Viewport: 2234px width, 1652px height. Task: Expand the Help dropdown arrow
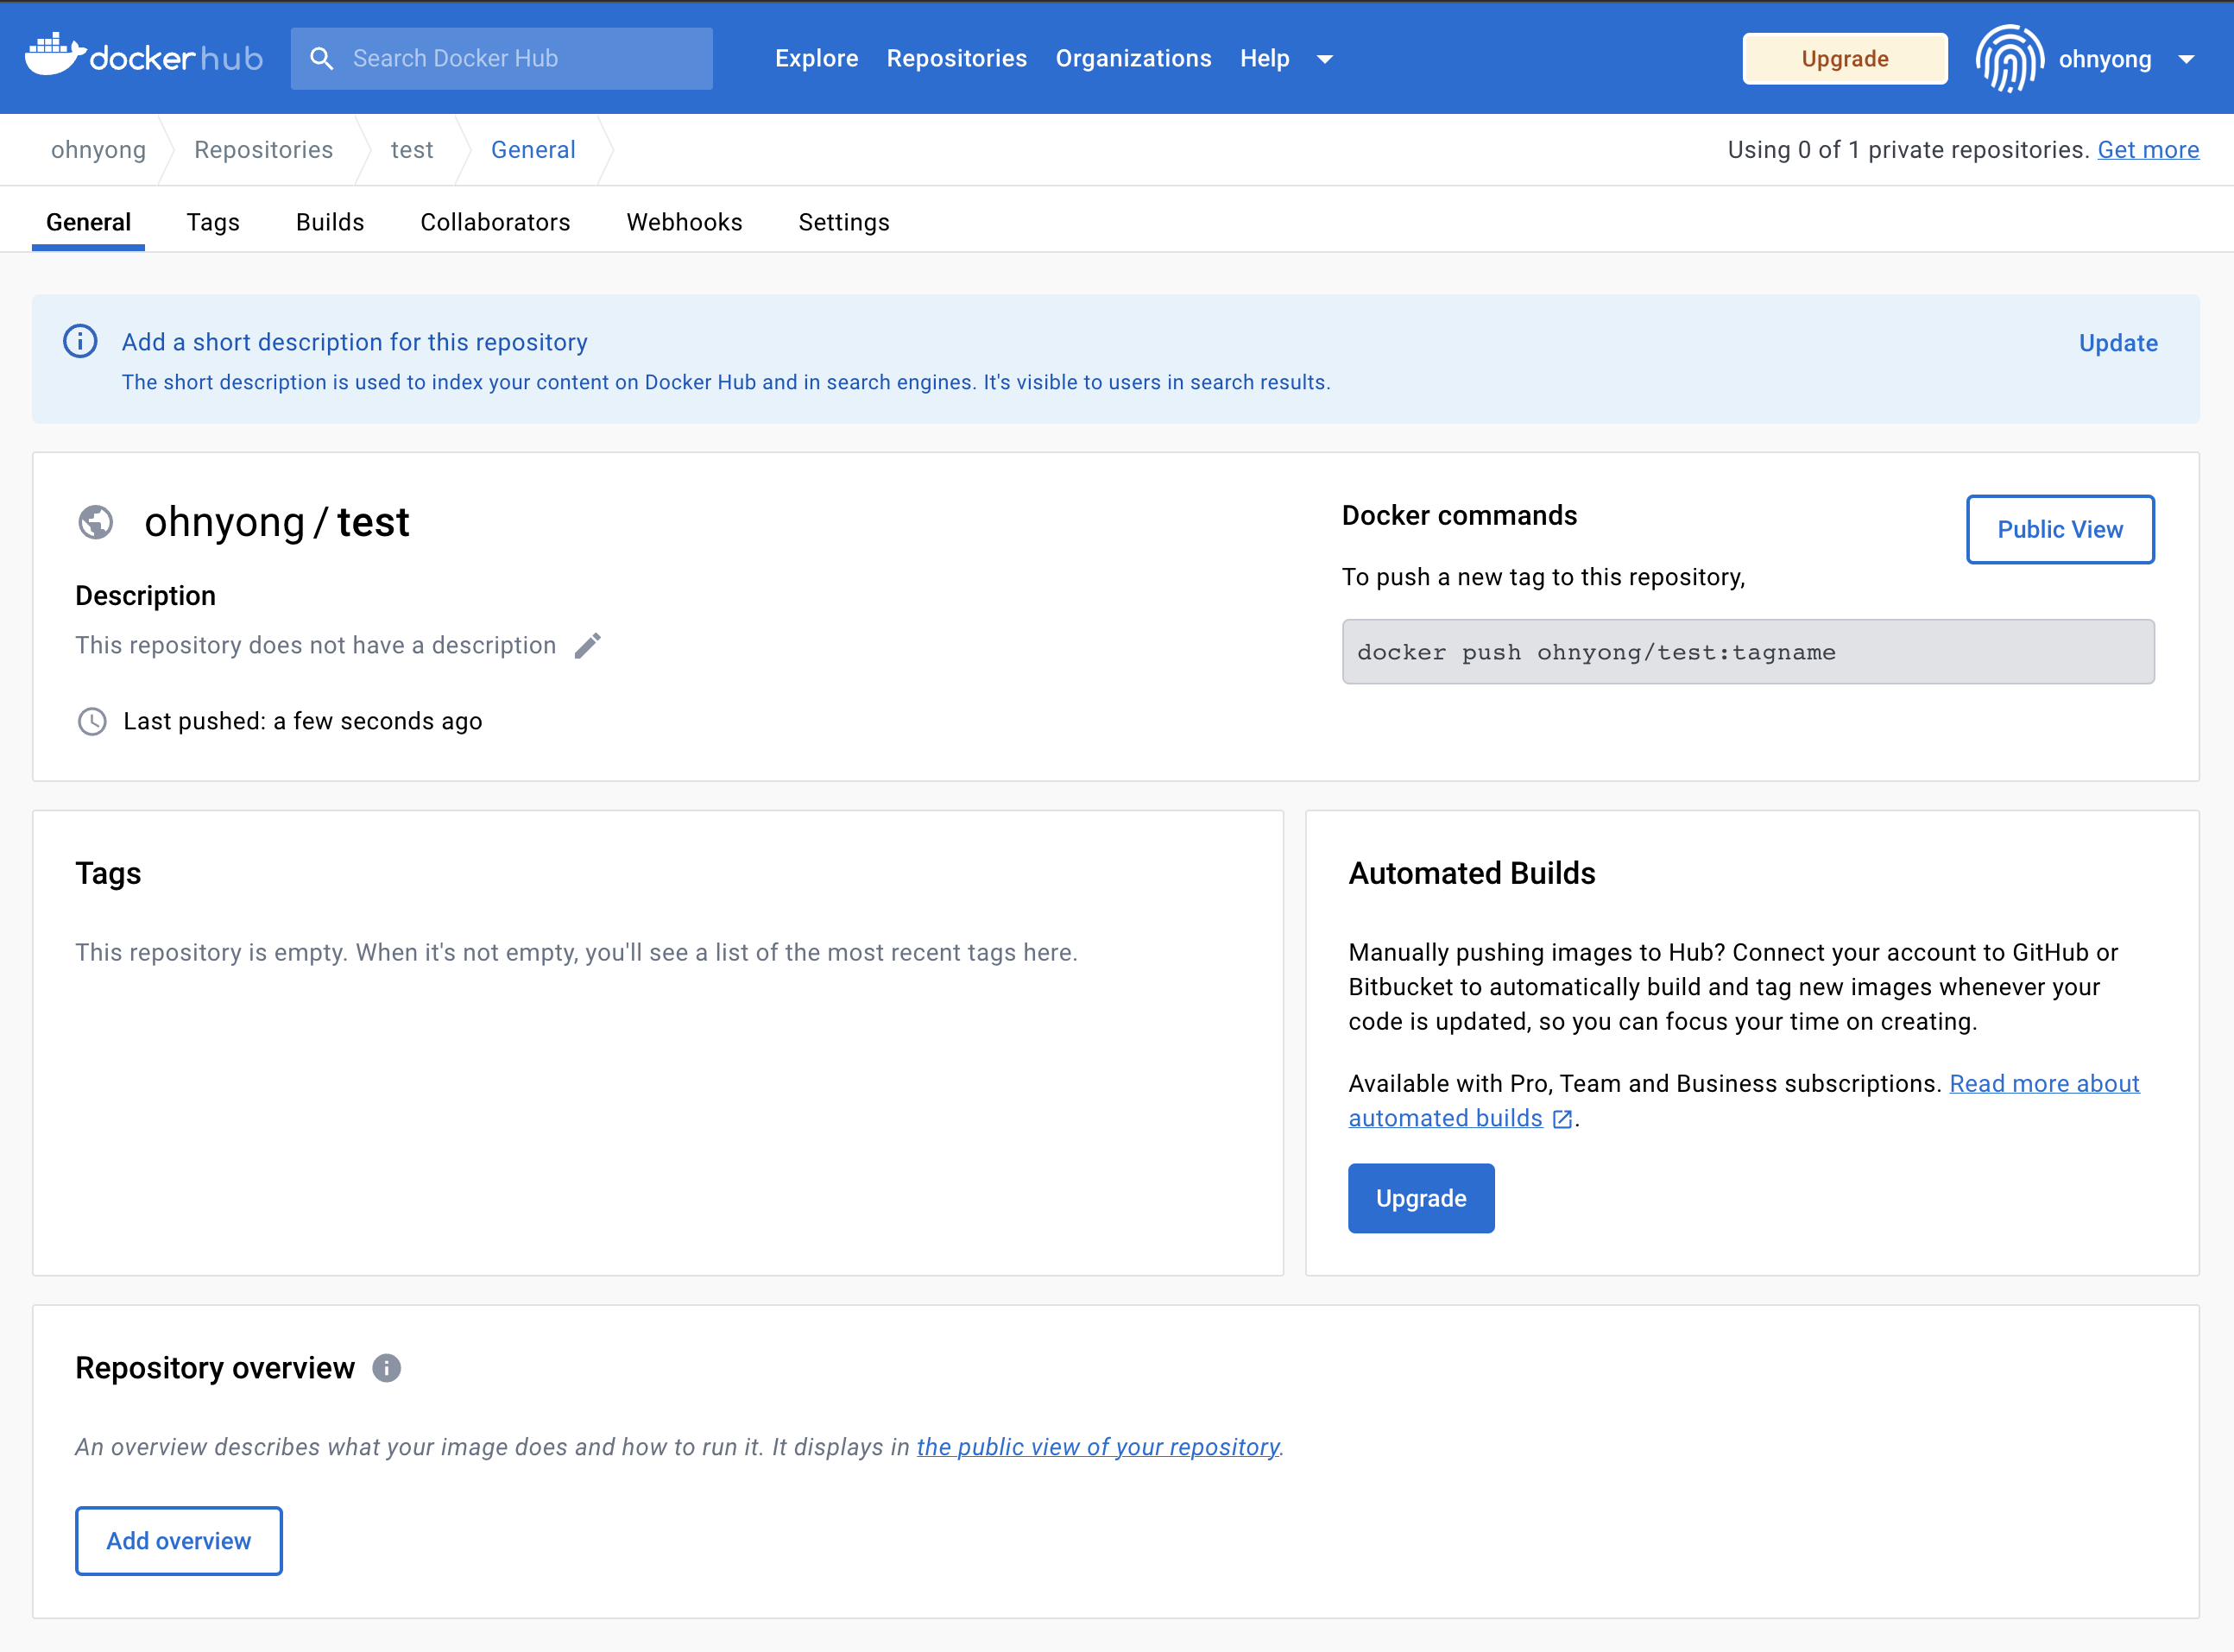click(x=1325, y=59)
